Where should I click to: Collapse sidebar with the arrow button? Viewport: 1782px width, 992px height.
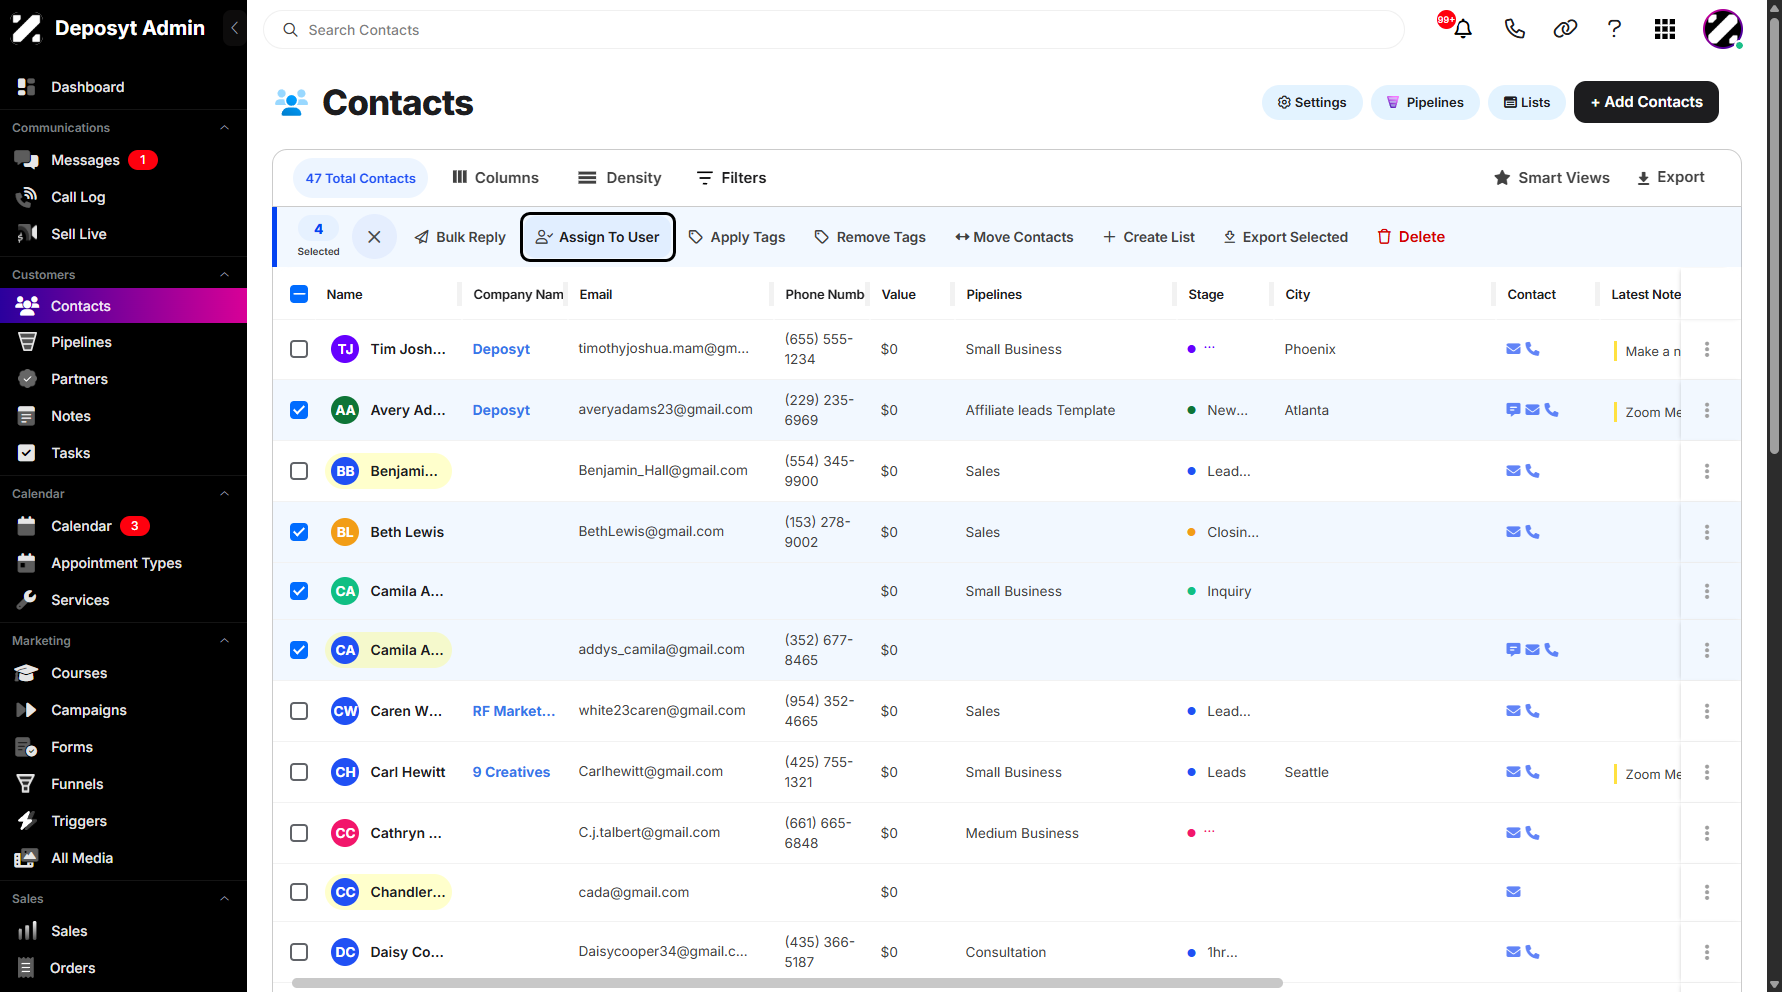[x=234, y=28]
